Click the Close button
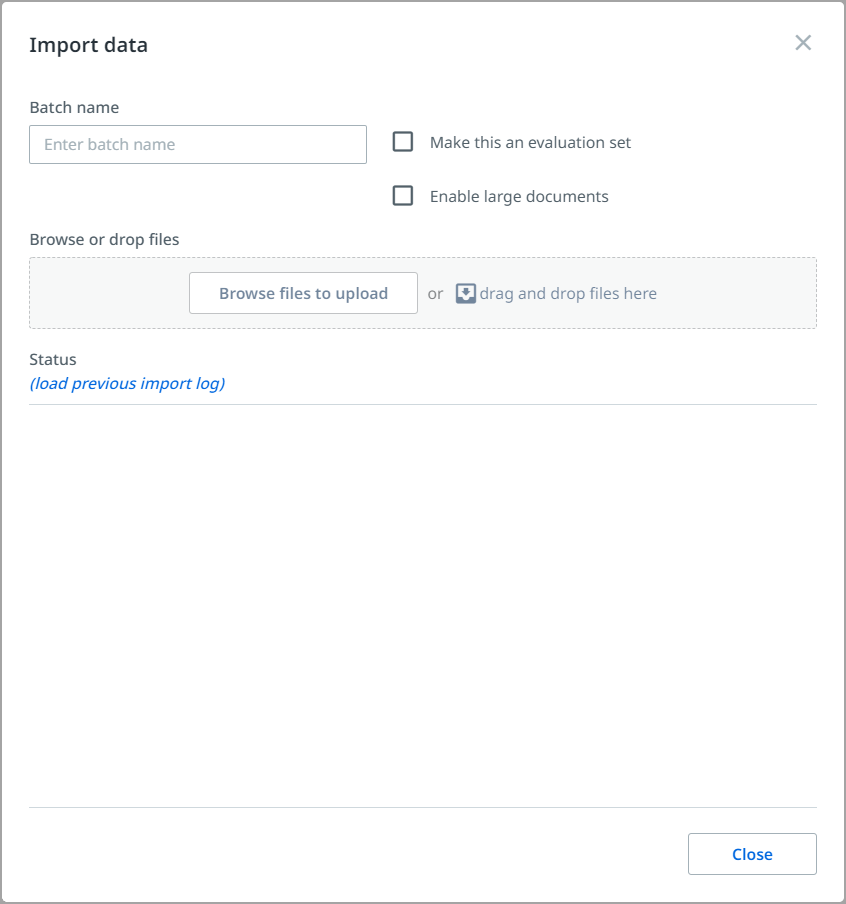The width and height of the screenshot is (846, 904). click(752, 854)
